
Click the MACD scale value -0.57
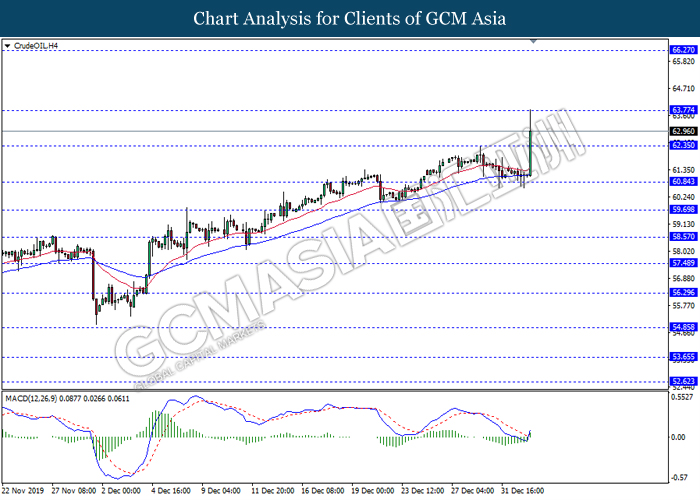pos(679,478)
